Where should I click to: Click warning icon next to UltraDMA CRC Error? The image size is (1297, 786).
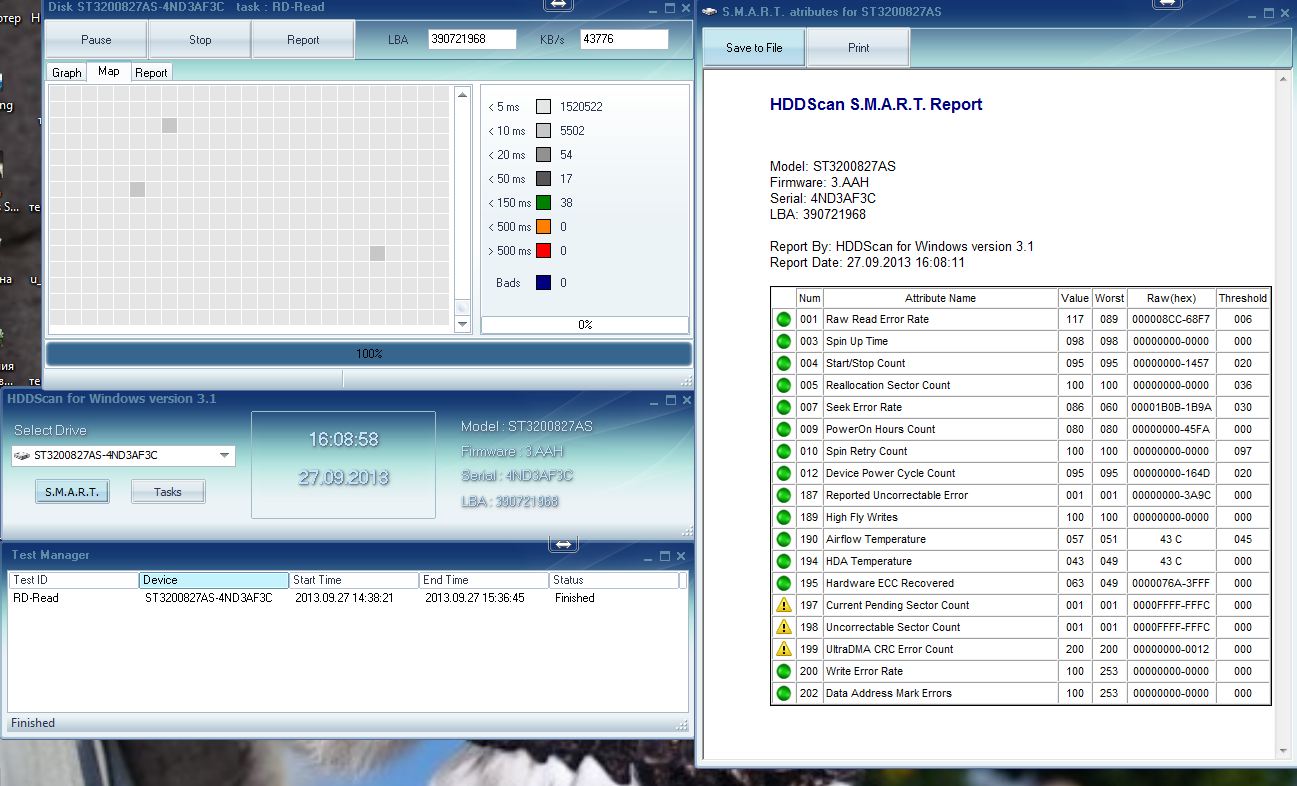point(784,649)
